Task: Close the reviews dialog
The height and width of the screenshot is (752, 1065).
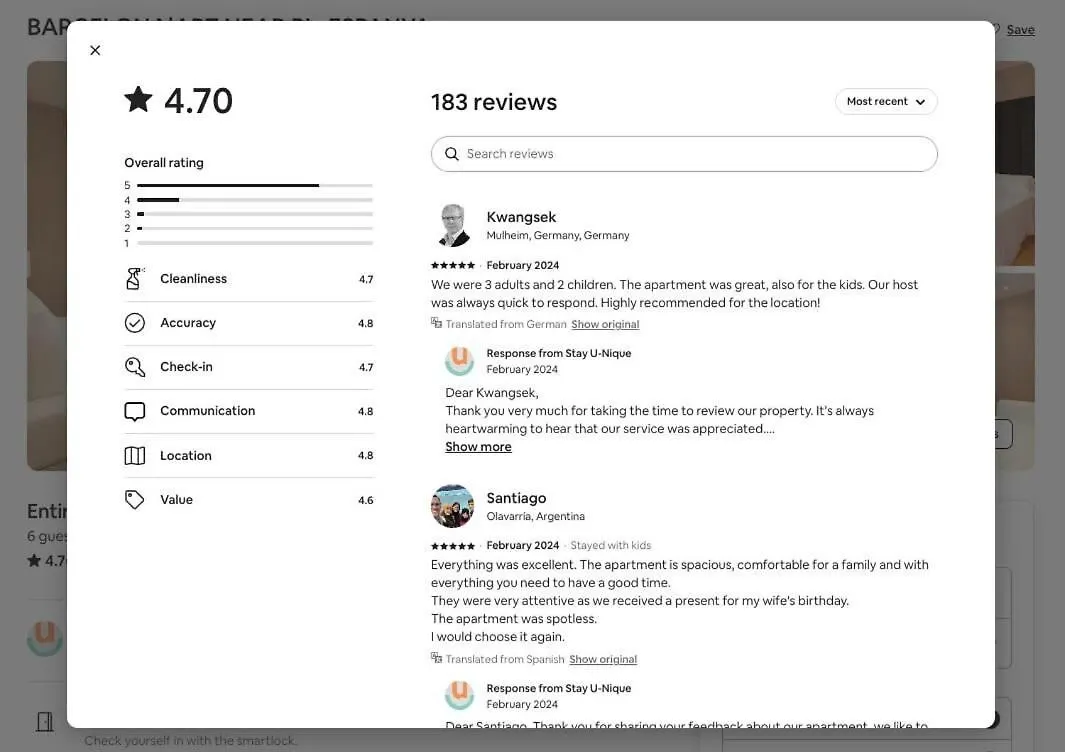Action: click(x=95, y=50)
